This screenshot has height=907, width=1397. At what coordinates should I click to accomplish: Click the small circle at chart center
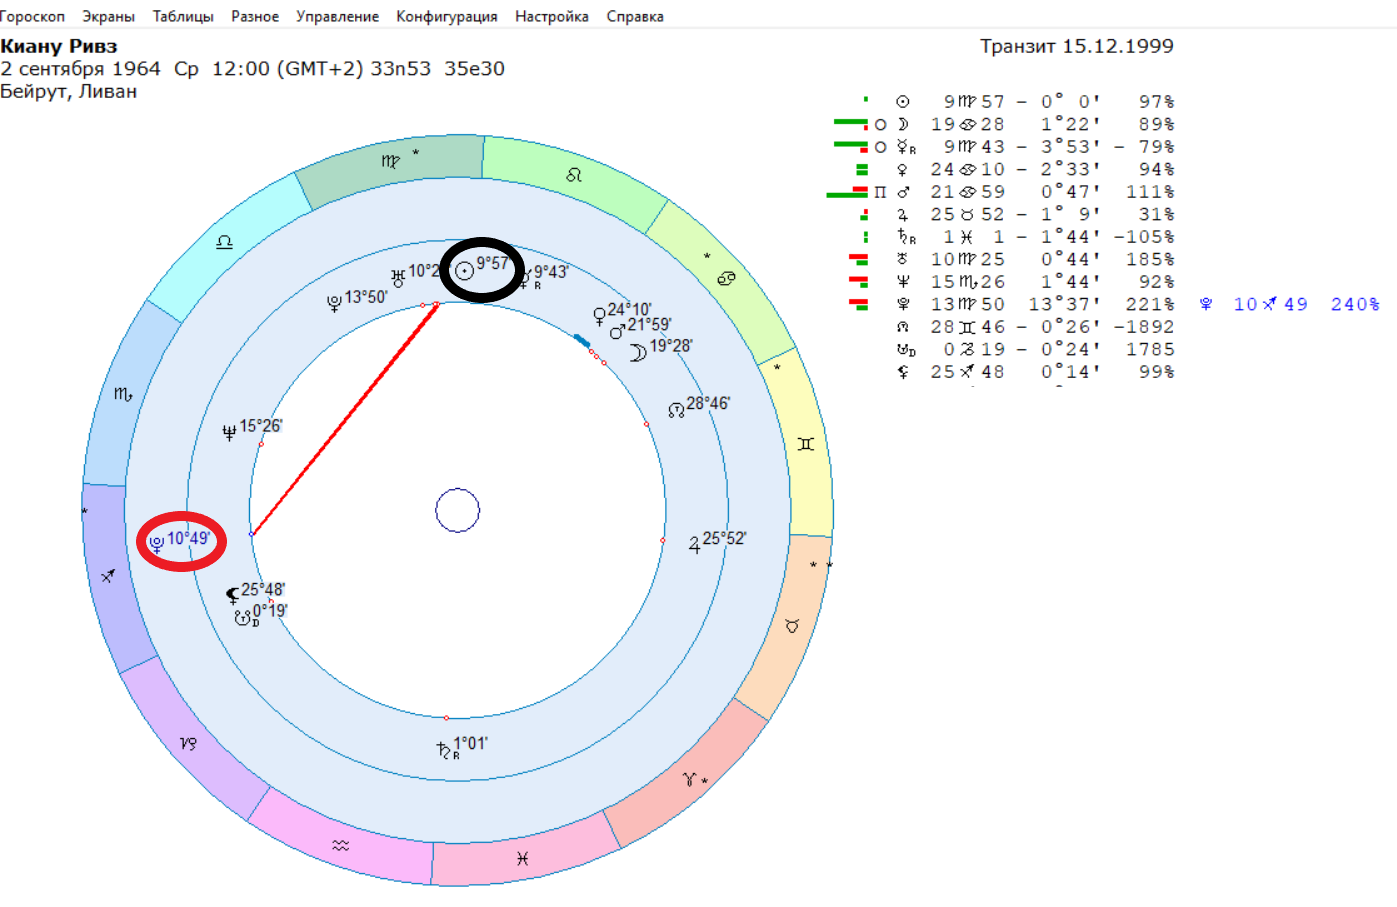(458, 511)
